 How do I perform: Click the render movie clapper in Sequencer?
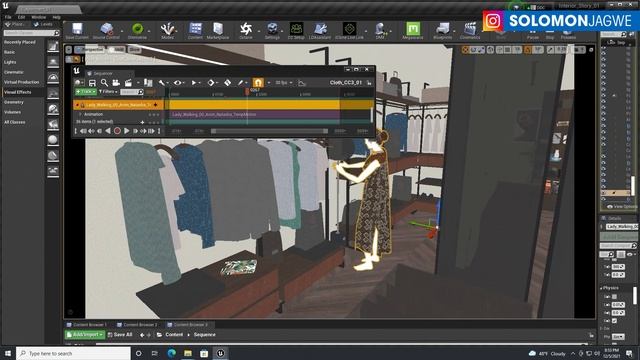pyautogui.click(x=128, y=83)
